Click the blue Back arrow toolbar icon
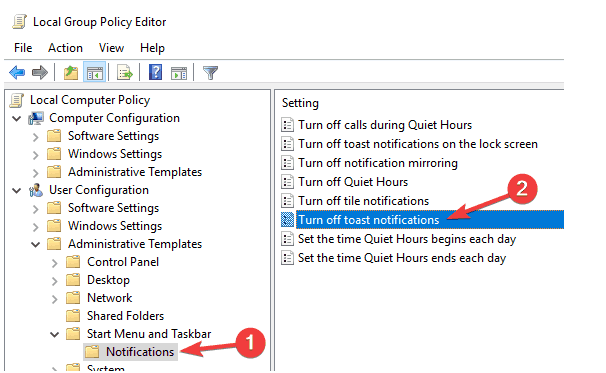The image size is (606, 373). [17, 72]
